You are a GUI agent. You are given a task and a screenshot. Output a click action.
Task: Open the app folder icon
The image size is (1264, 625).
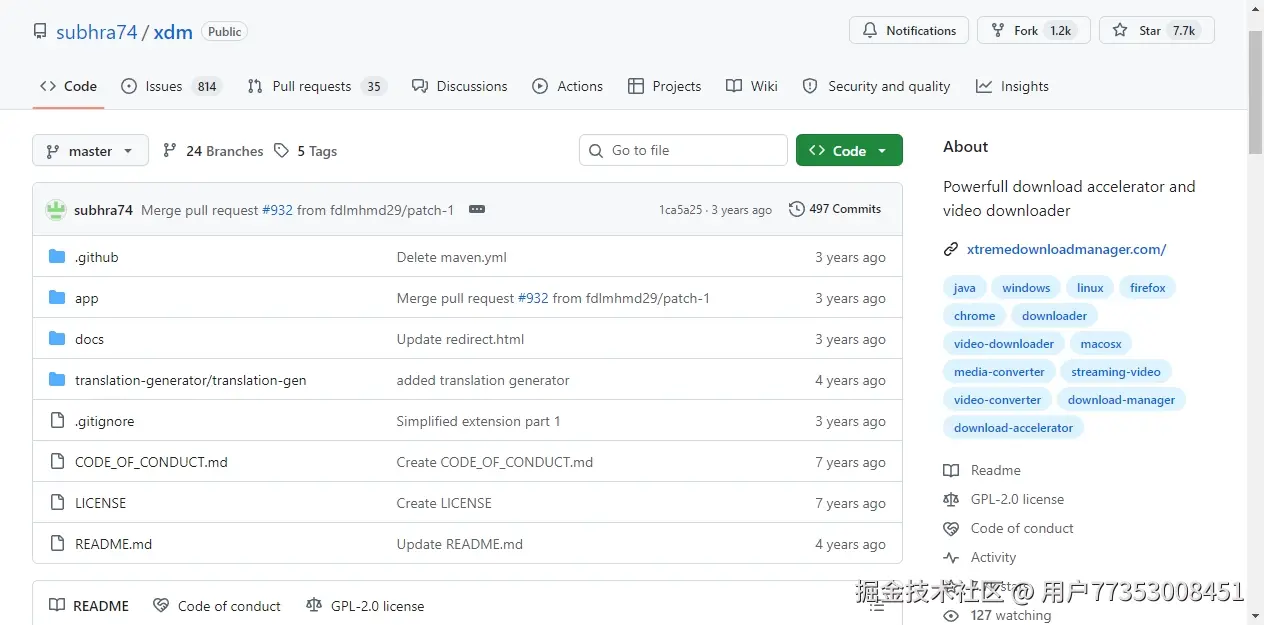coord(57,298)
